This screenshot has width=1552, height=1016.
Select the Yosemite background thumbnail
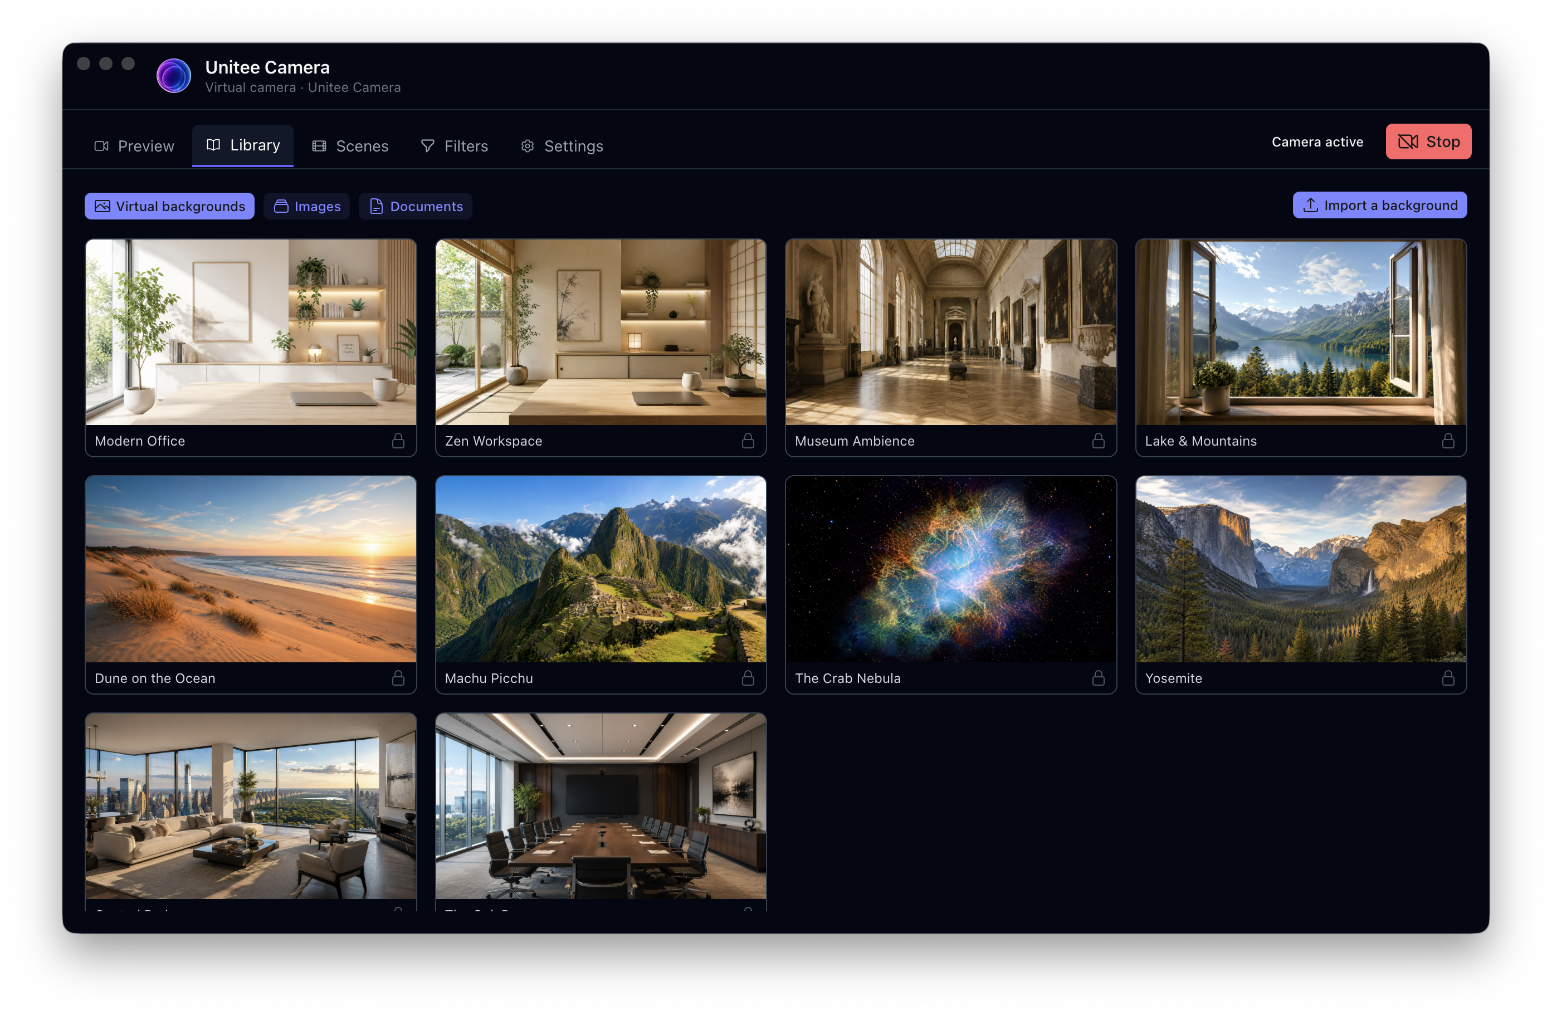[x=1301, y=569]
